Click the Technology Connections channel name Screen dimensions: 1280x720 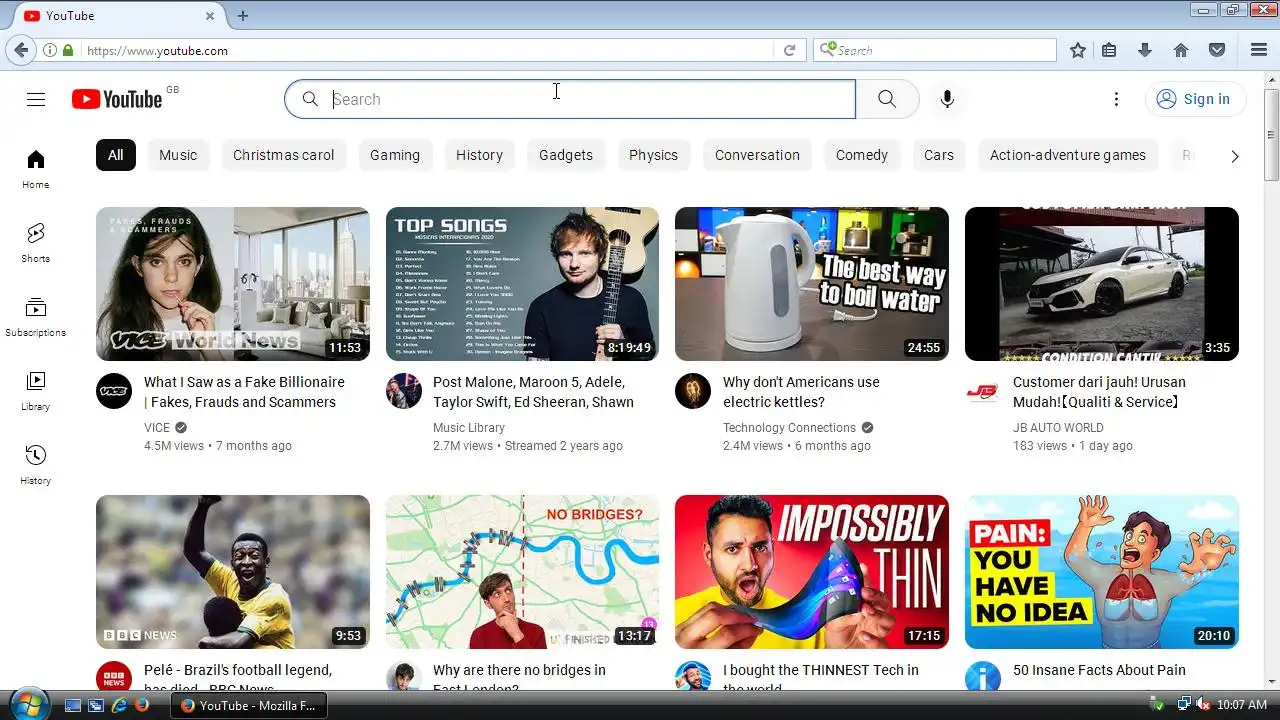[x=789, y=427]
